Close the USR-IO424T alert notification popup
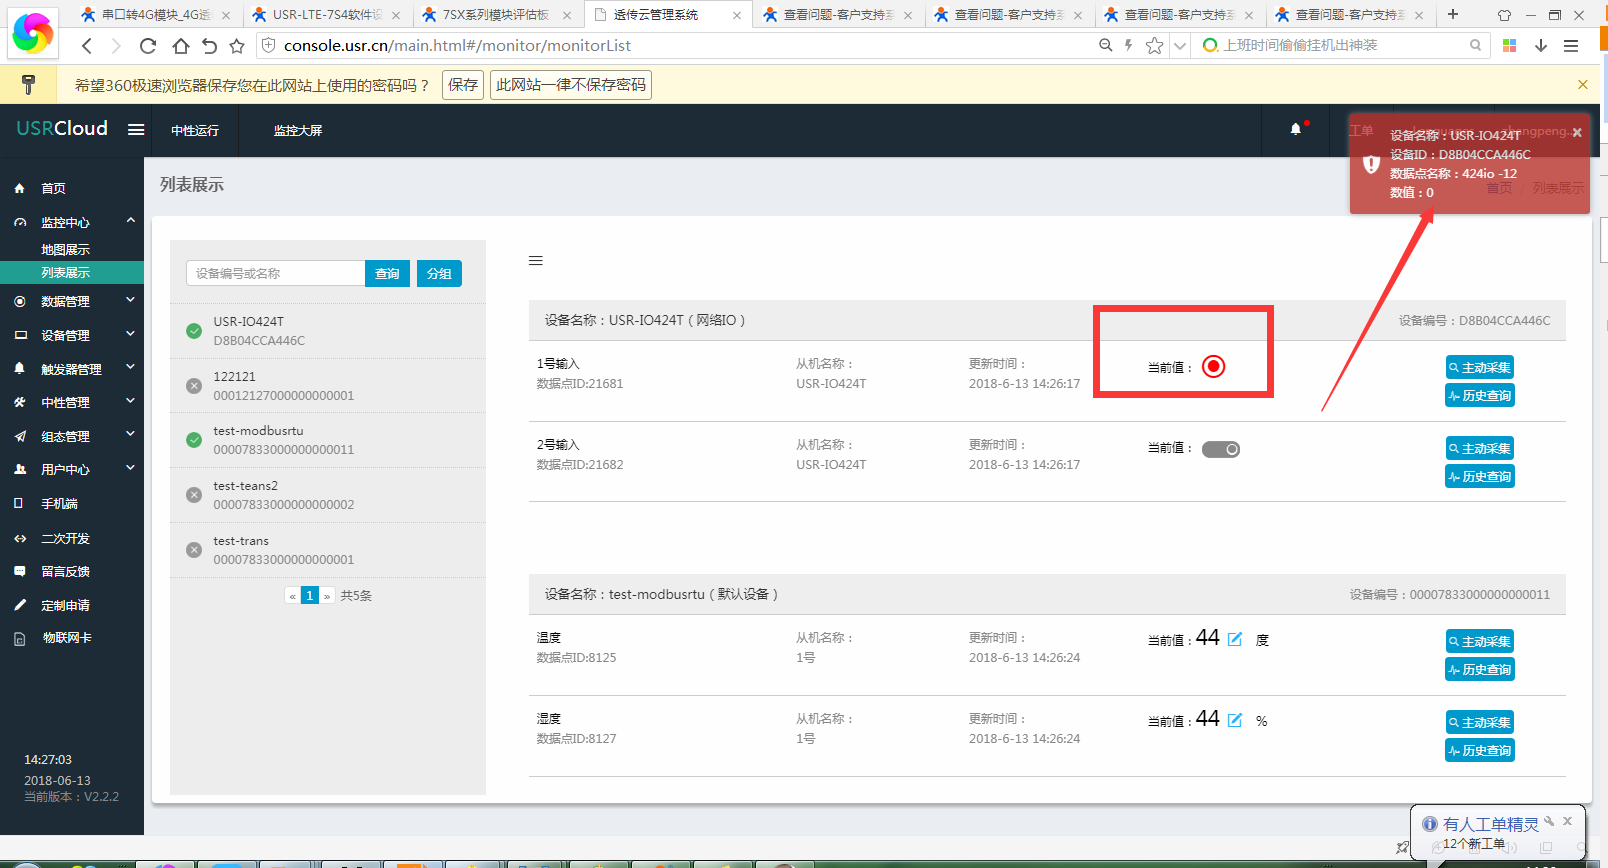This screenshot has width=1608, height=868. tap(1577, 132)
